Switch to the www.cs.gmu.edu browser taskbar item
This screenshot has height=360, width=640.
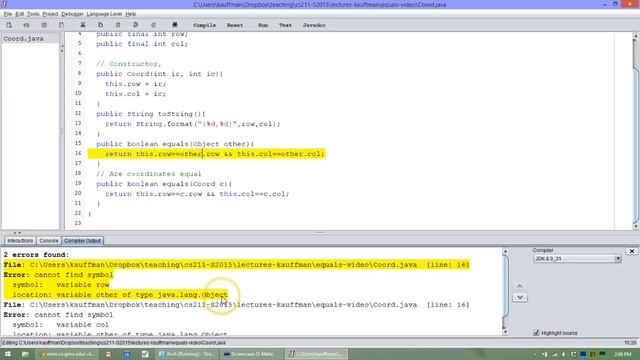coord(67,354)
